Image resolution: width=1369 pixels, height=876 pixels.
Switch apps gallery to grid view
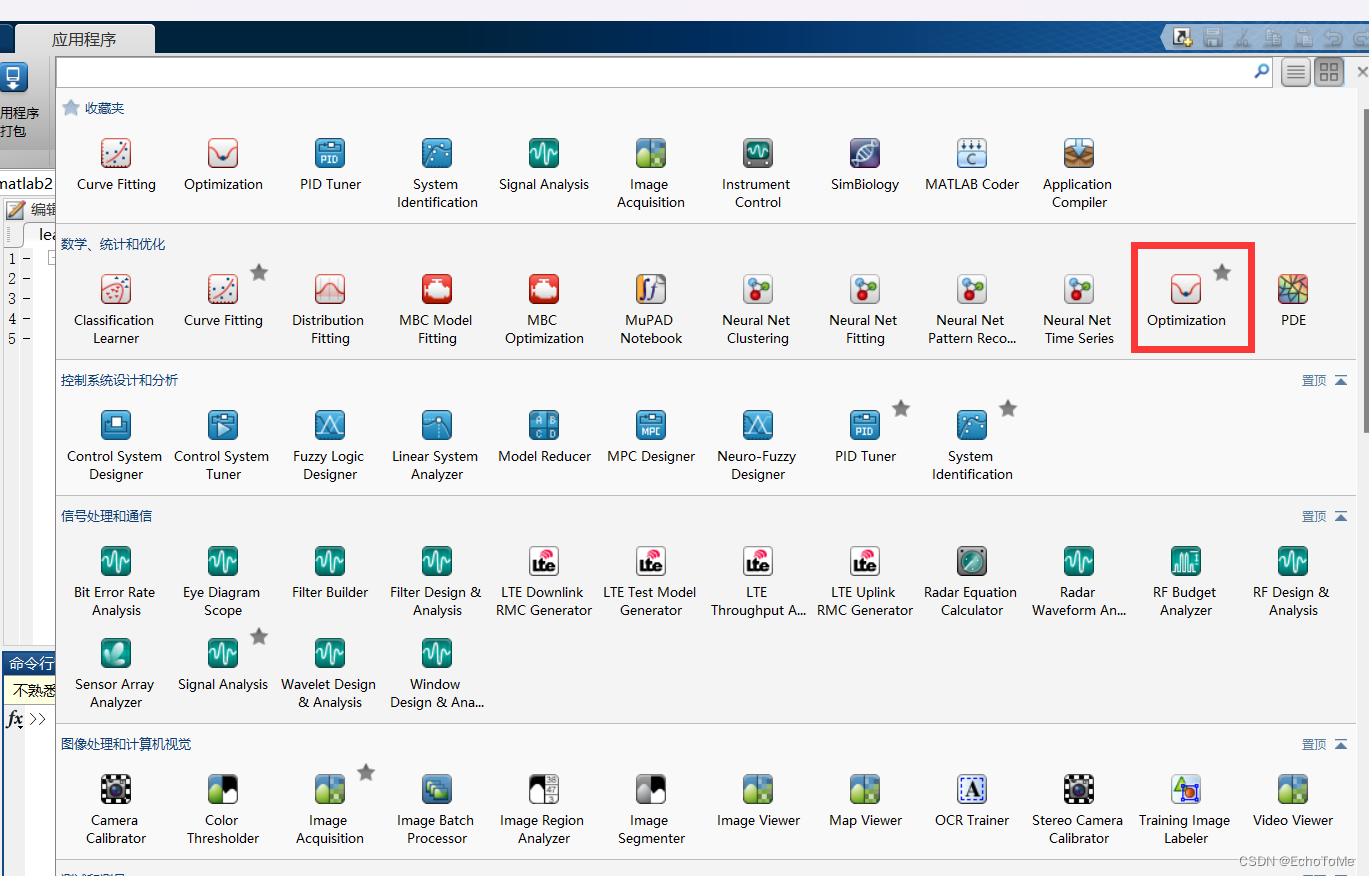(1329, 72)
